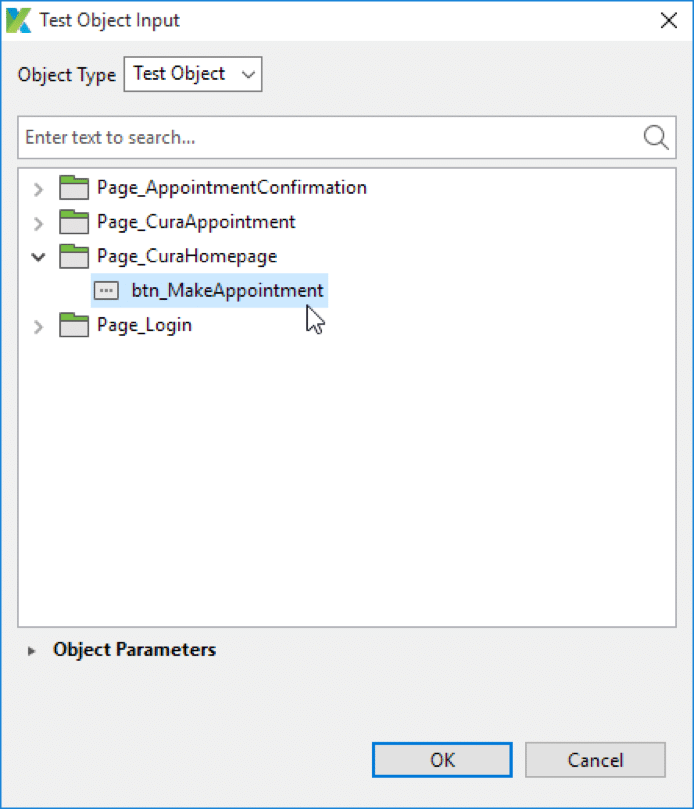Viewport: 694px width, 809px height.
Task: Click the Page_CuraAppointment folder icon
Action: 73,222
